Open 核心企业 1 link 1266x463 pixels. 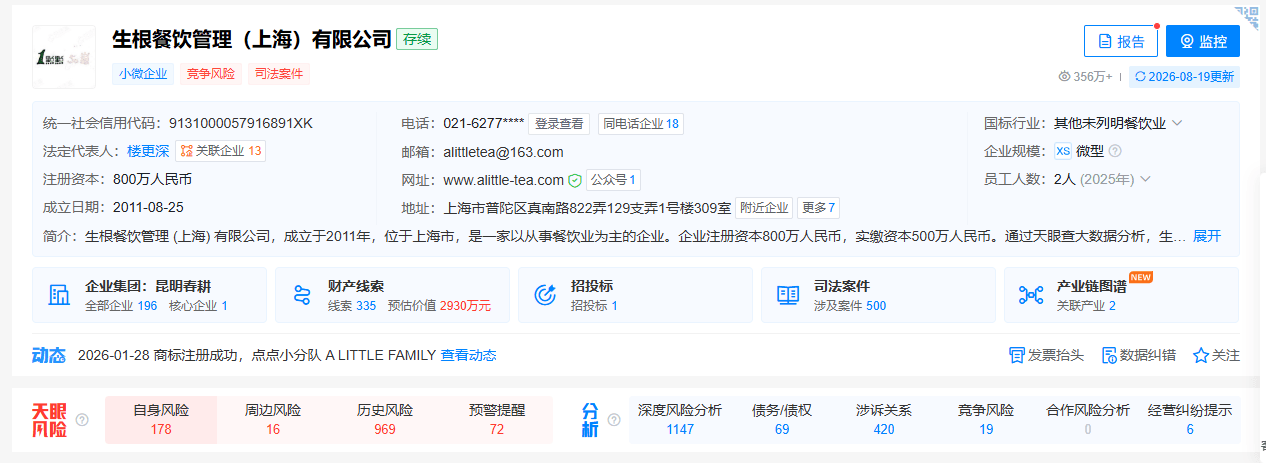tap(198, 305)
